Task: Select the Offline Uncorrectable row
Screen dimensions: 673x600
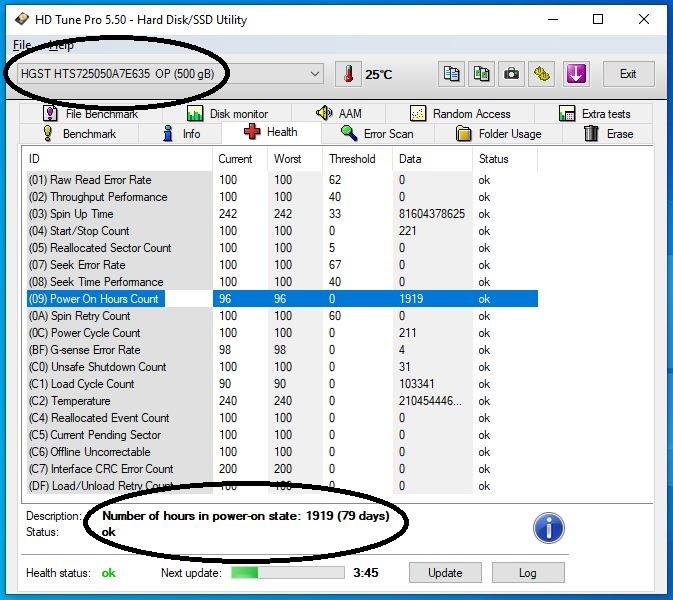Action: [x=282, y=452]
